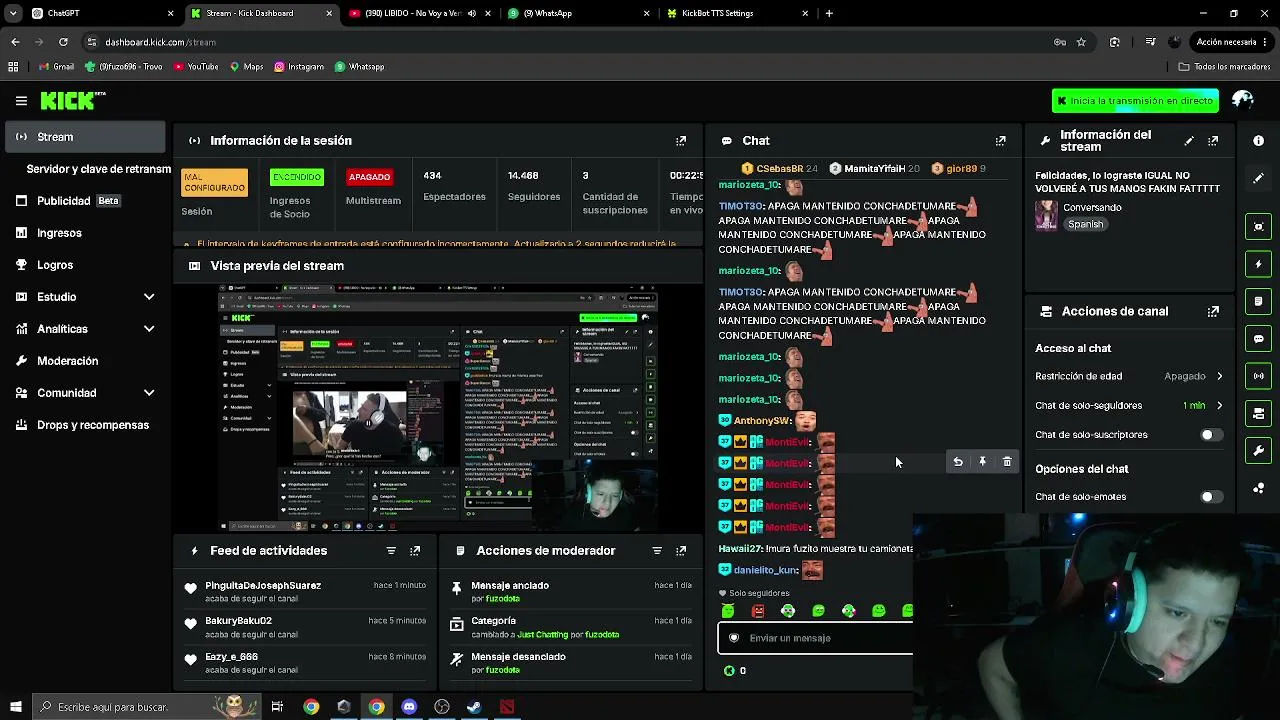Open Servidor y clave de retransmisión

tap(98, 169)
